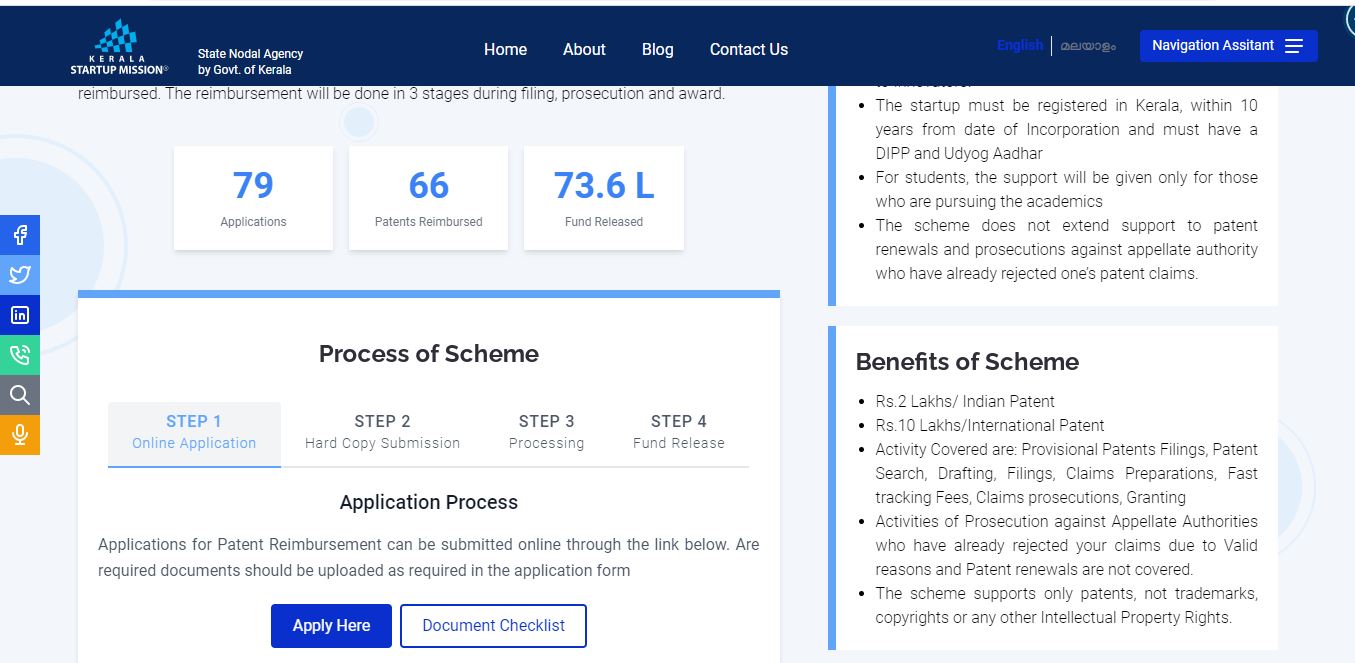Viewport: 1355px width, 663px height.
Task: Click the Activities of Prosecution against Appellate bullet
Action: pos(1067,545)
